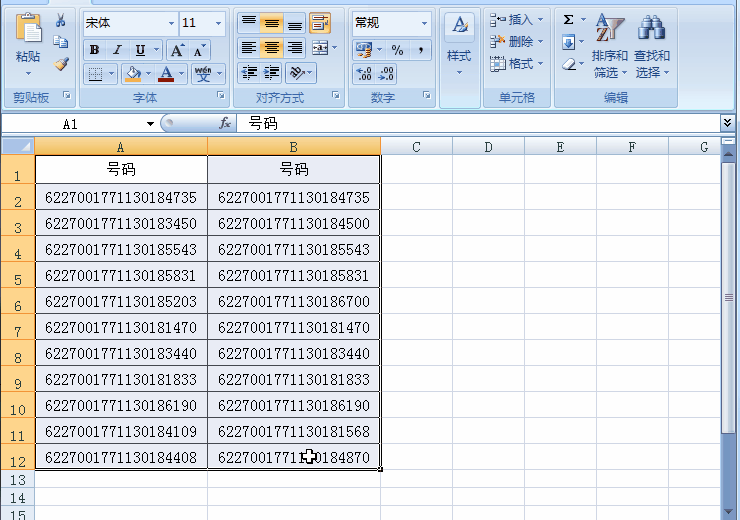Toggle Italic formatting
The width and height of the screenshot is (740, 520).
118,50
